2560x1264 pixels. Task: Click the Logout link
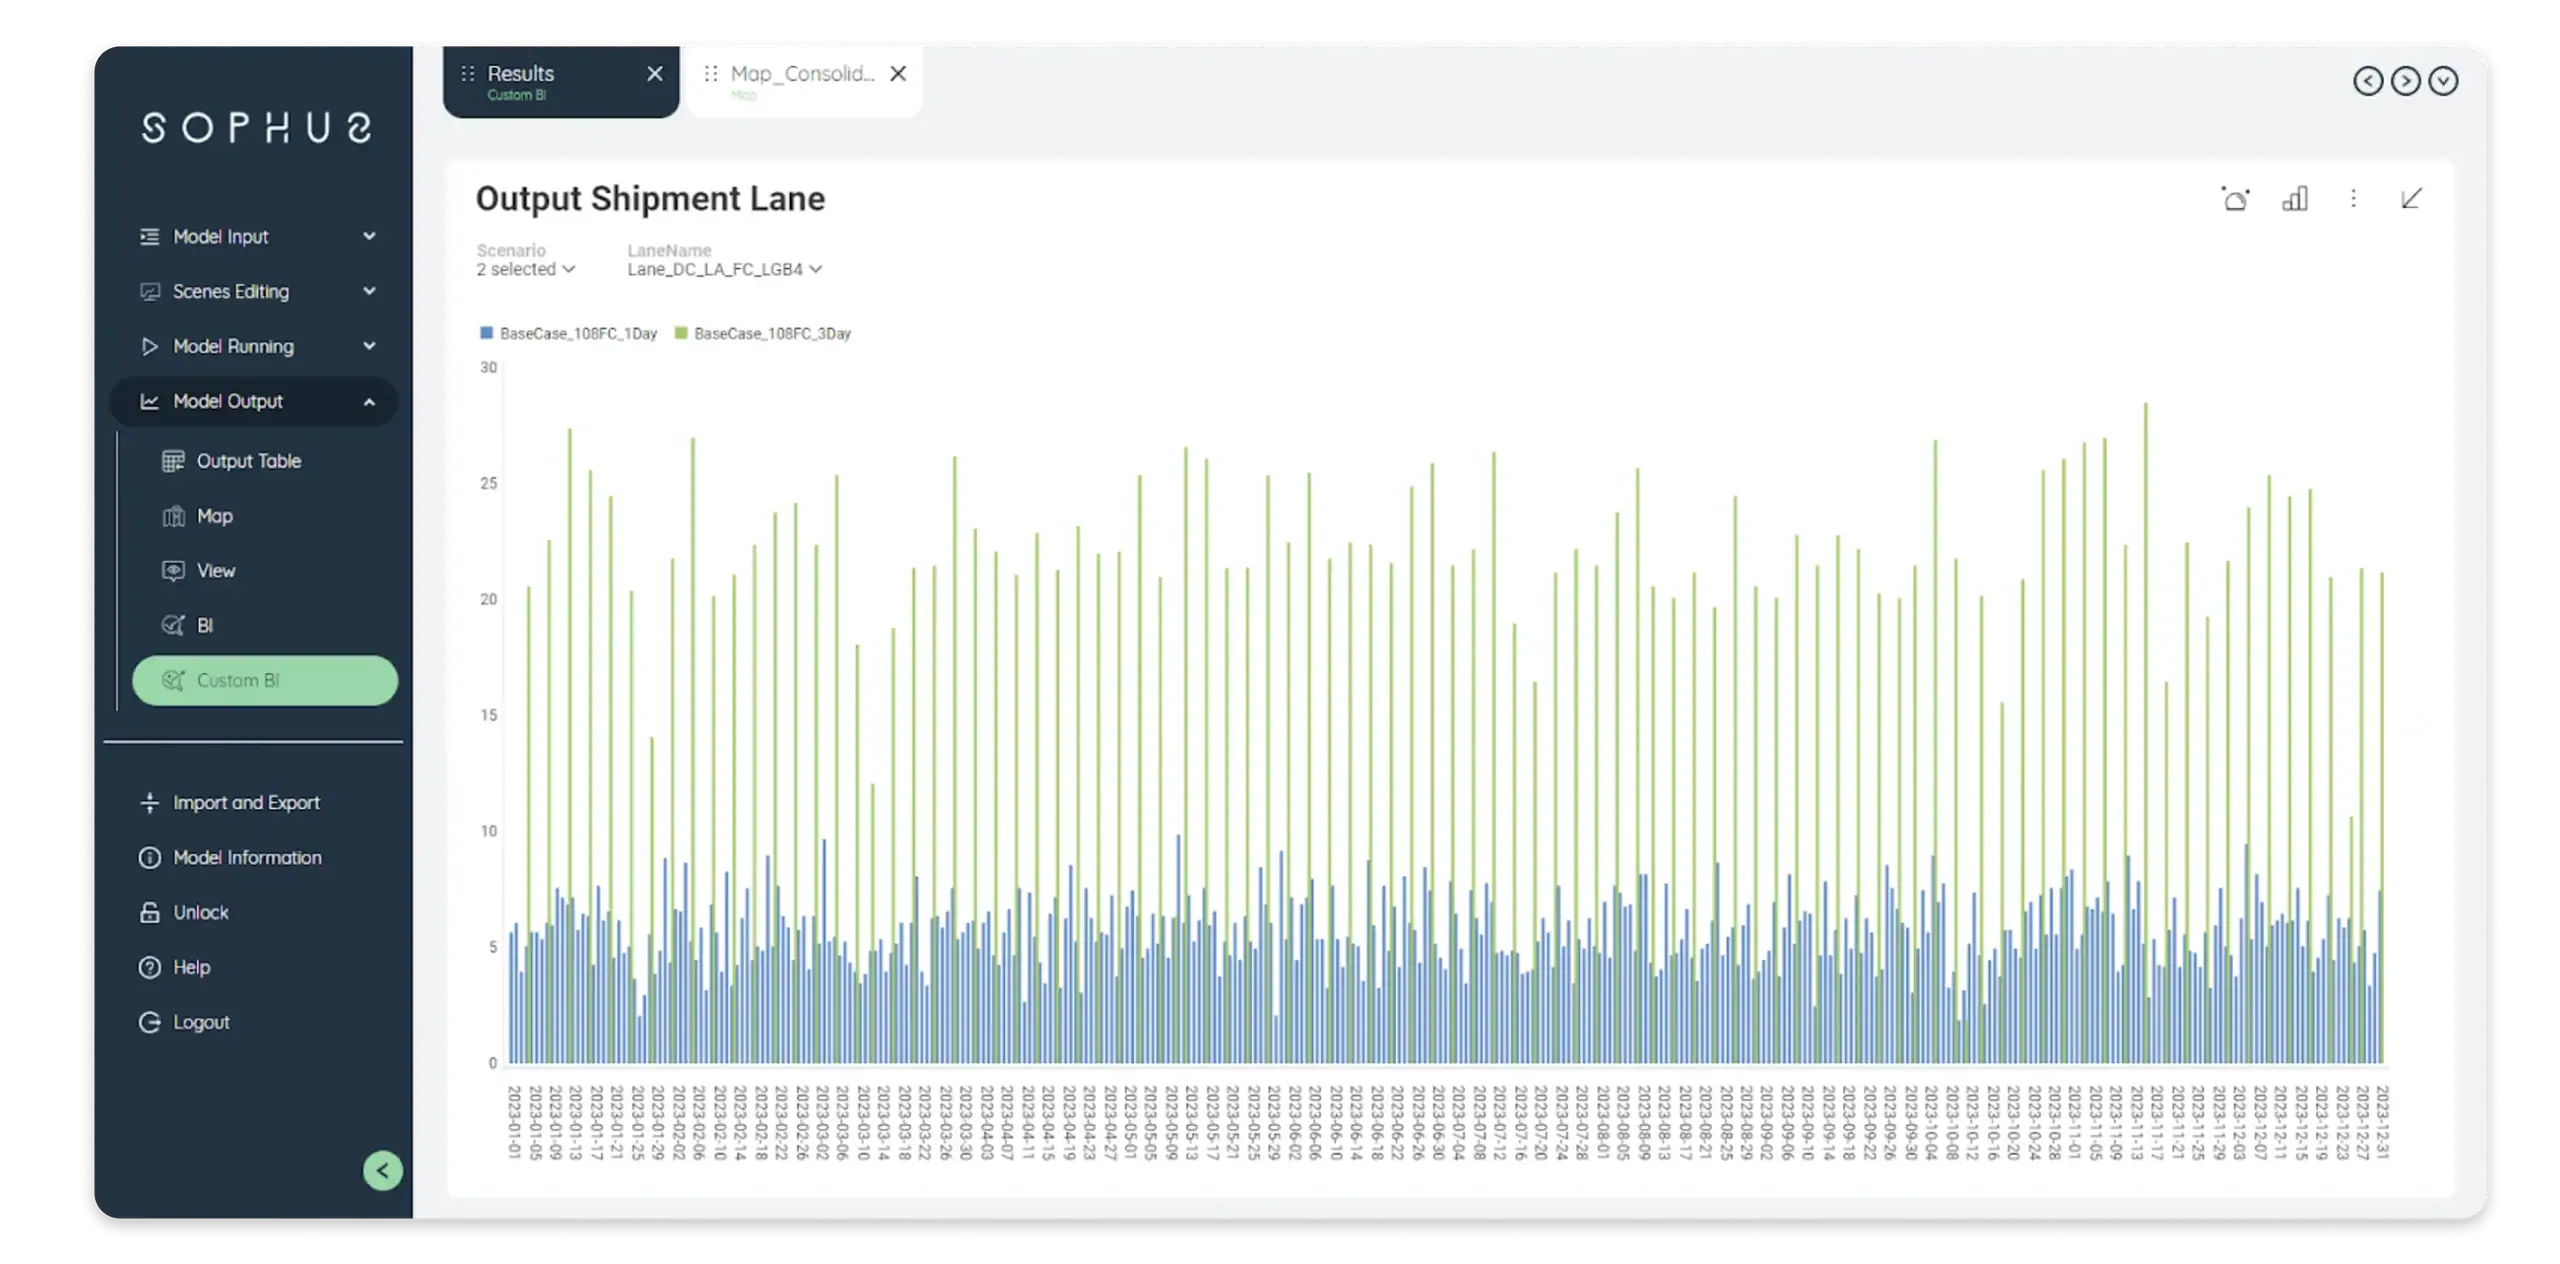point(201,1022)
